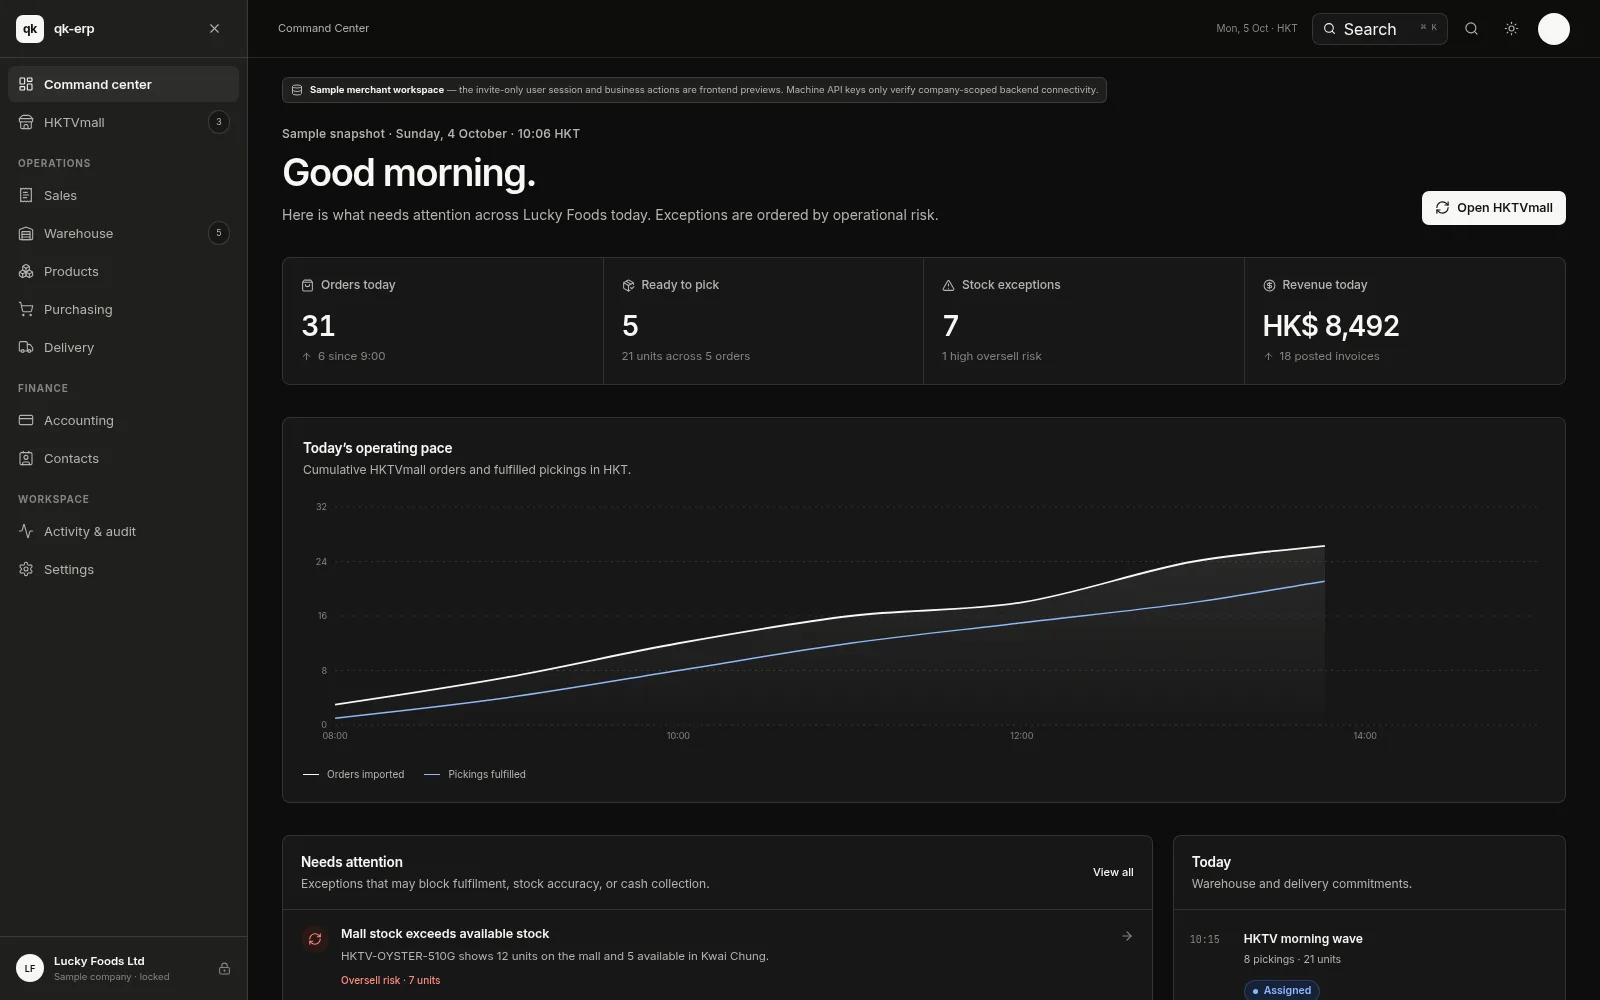Screen dimensions: 1600x1000
Task: Click the HKTVmall badge showing 3
Action: point(219,122)
